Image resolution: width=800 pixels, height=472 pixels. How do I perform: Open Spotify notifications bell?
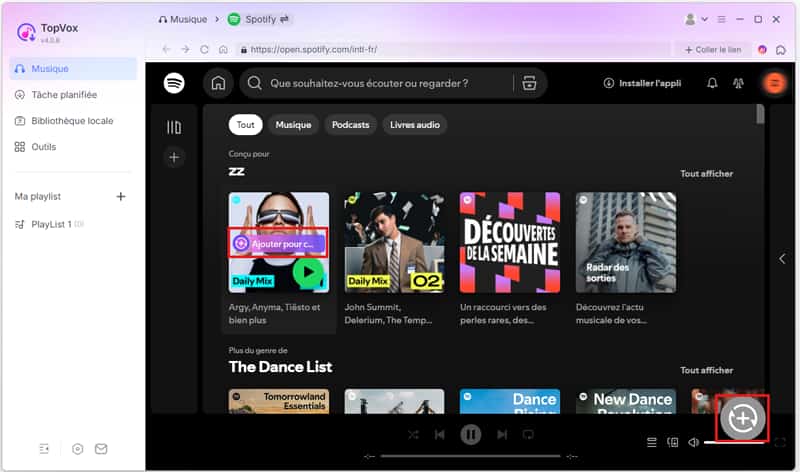pyautogui.click(x=712, y=83)
